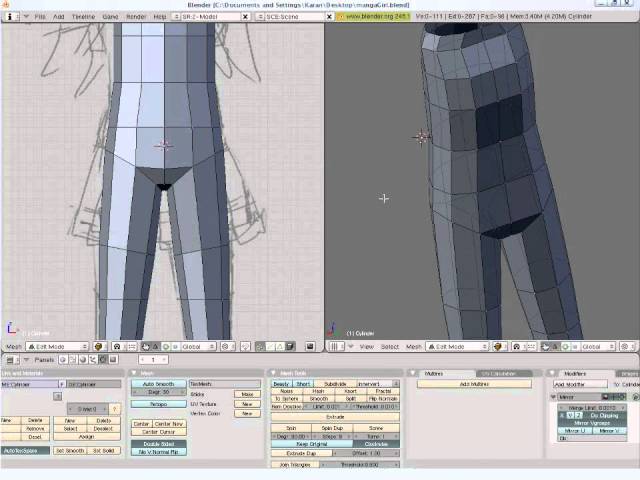Click the Extrude button
Screen dimensions: 640x480
click(335, 417)
